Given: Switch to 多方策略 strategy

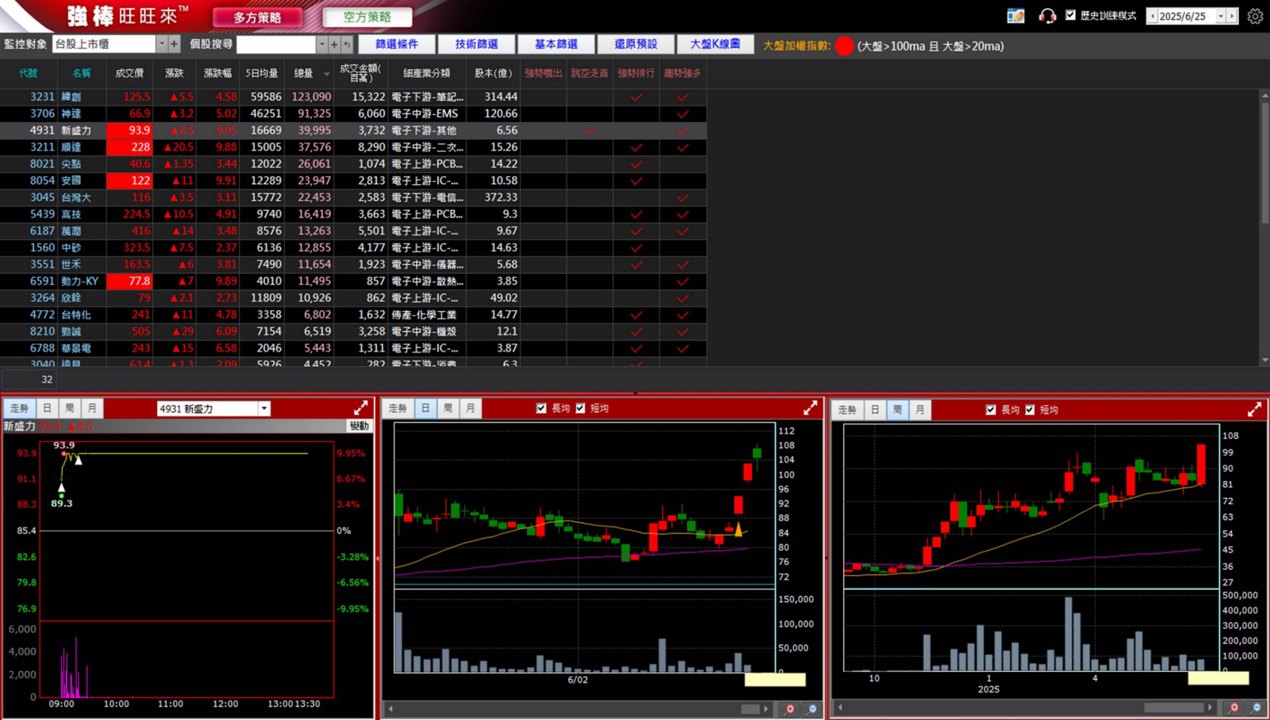Looking at the screenshot, I should coord(257,17).
